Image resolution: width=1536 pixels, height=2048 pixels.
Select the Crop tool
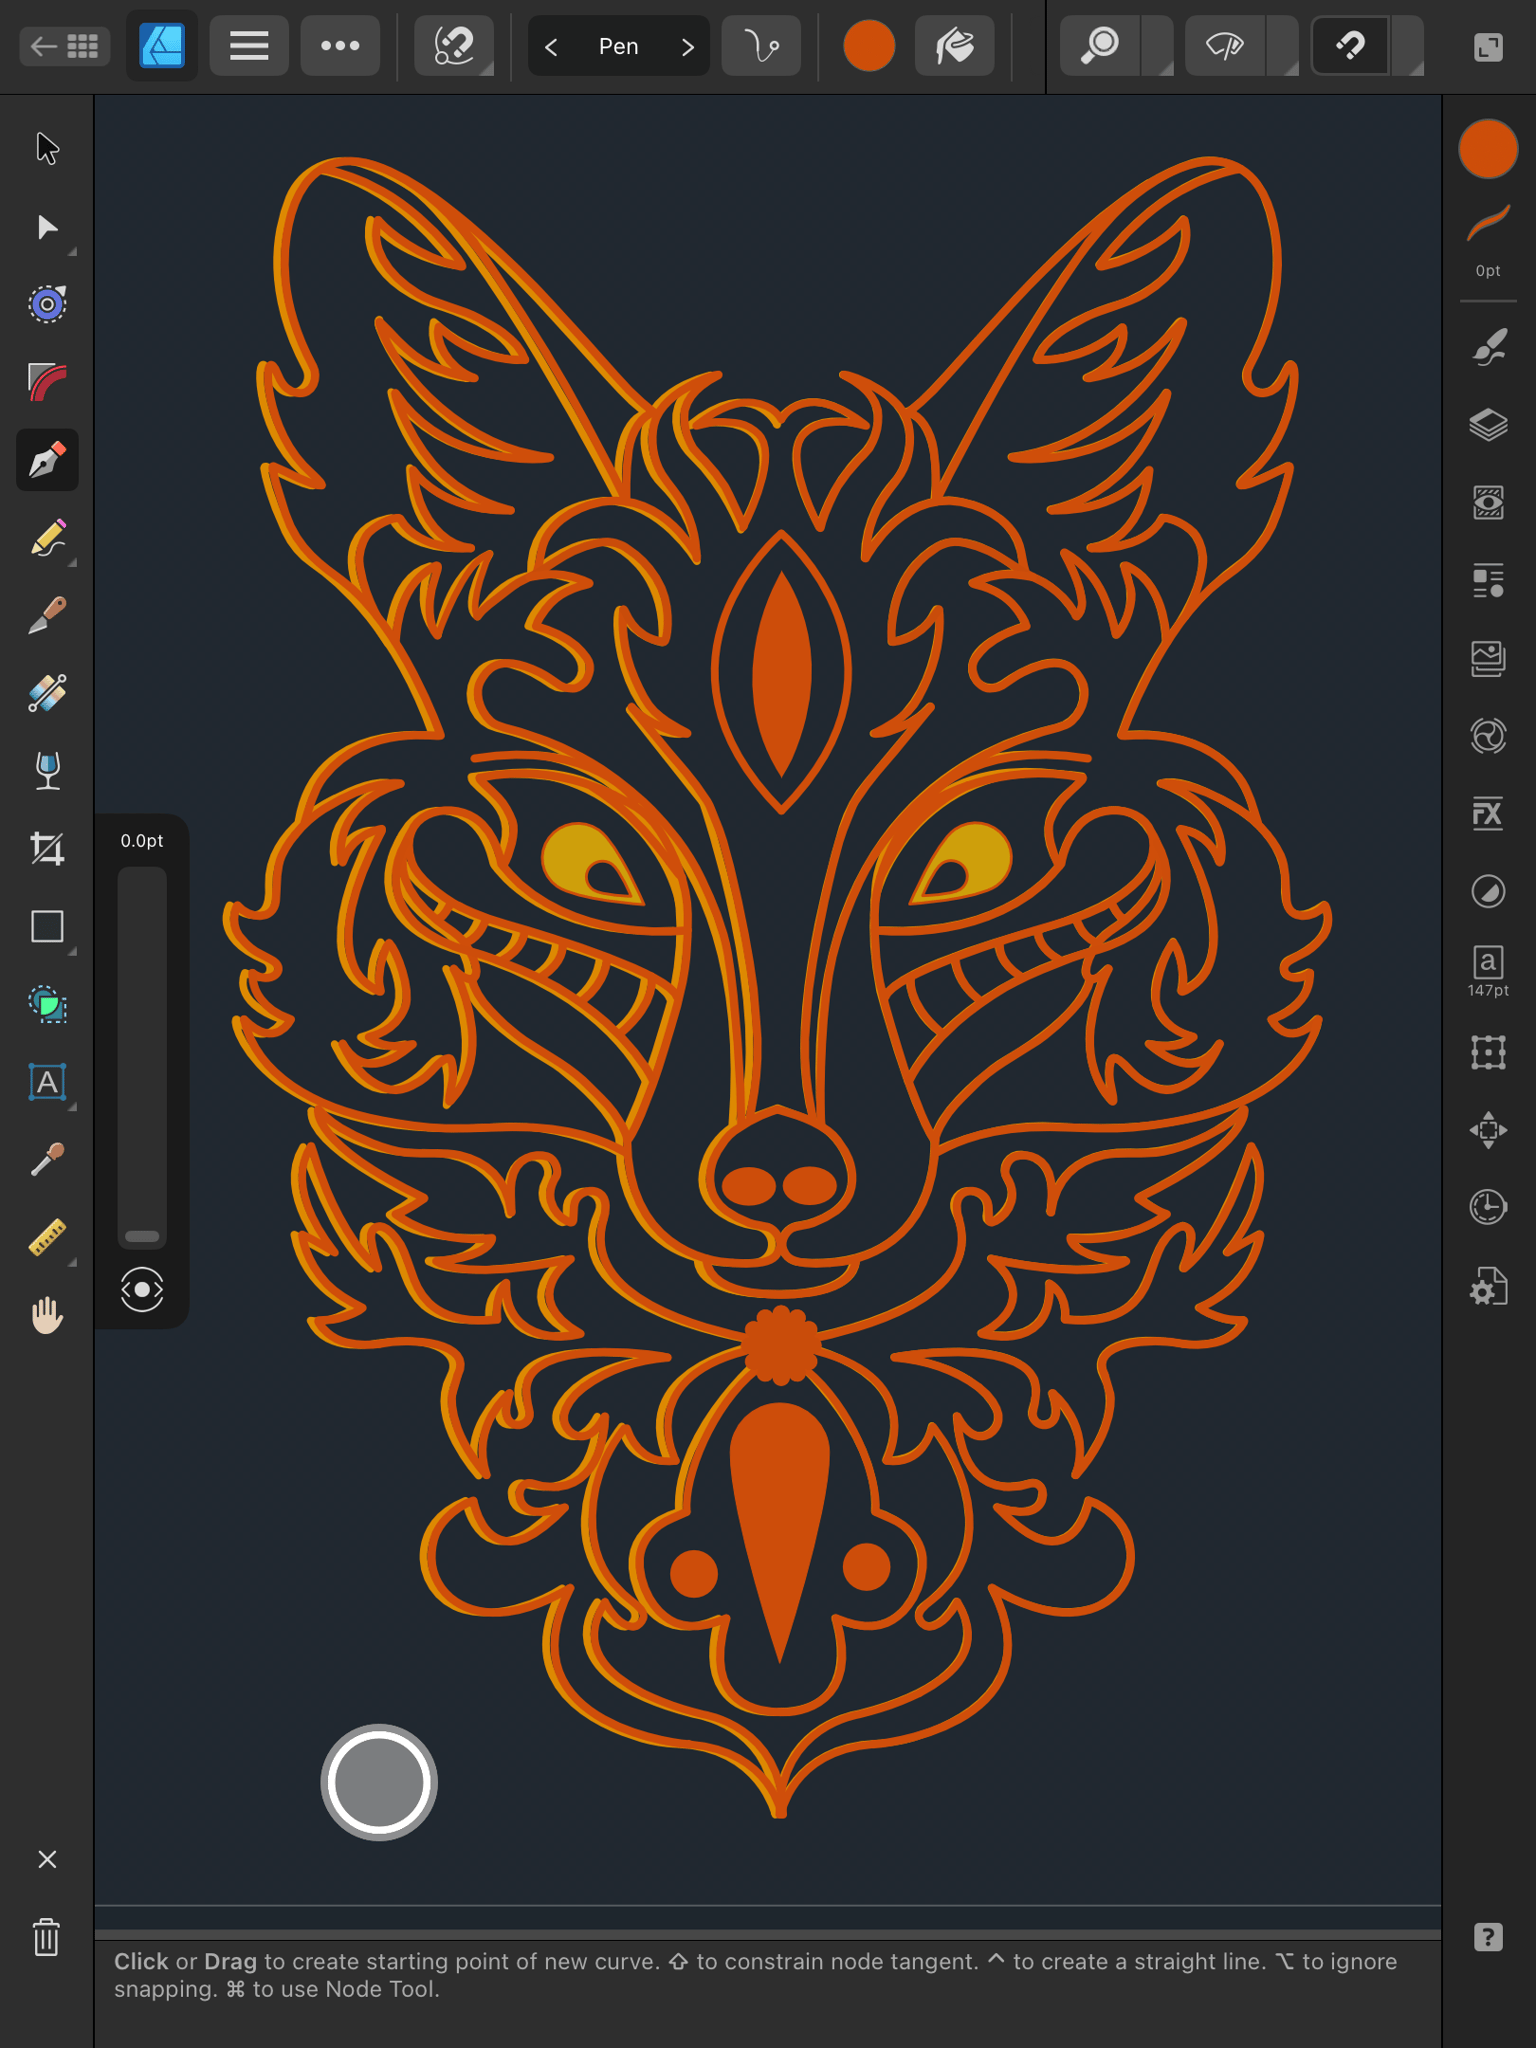[47, 849]
